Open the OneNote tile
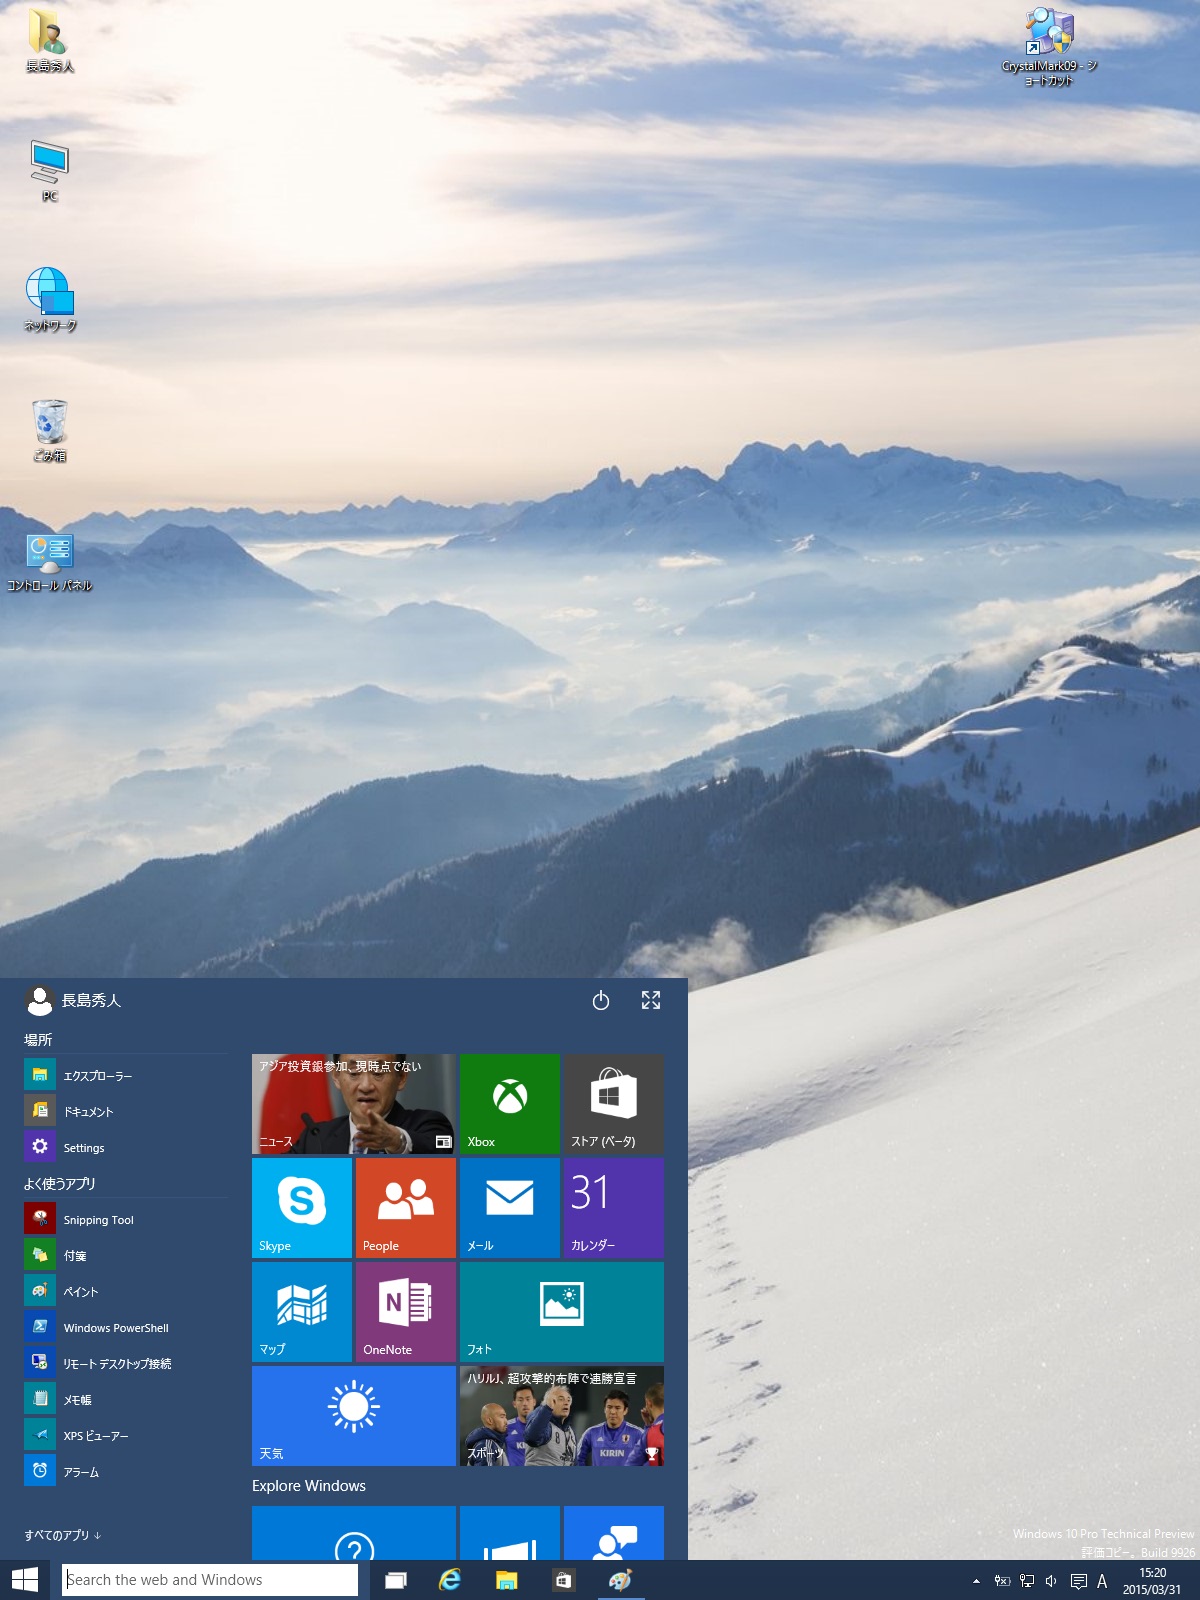Image resolution: width=1200 pixels, height=1600 pixels. [x=405, y=1311]
